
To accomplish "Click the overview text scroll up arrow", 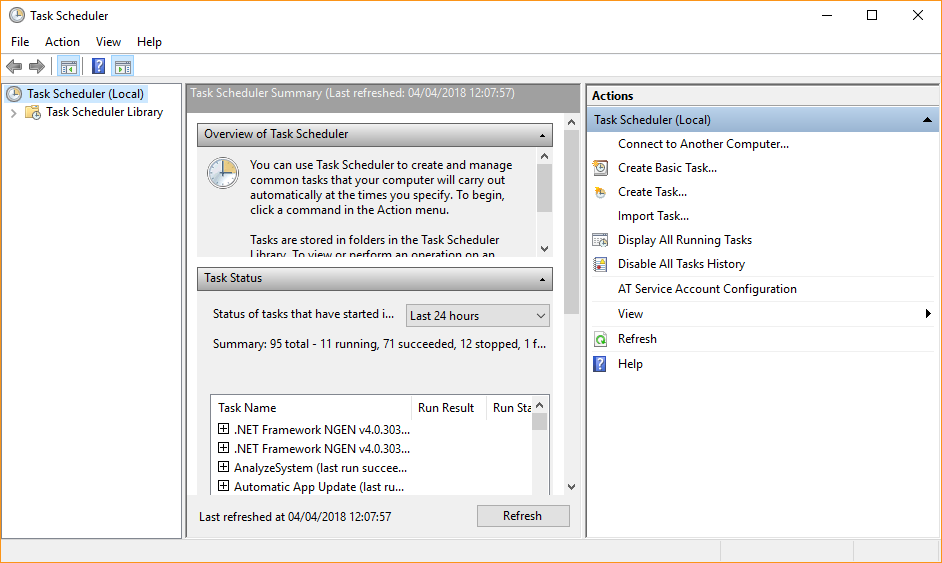I will [x=544, y=156].
